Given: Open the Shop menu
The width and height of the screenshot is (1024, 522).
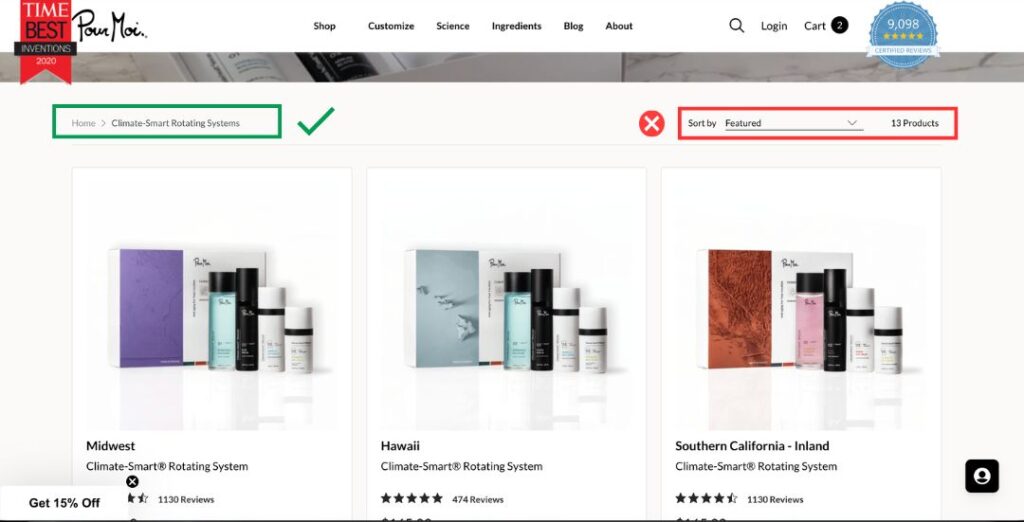Looking at the screenshot, I should click(324, 26).
